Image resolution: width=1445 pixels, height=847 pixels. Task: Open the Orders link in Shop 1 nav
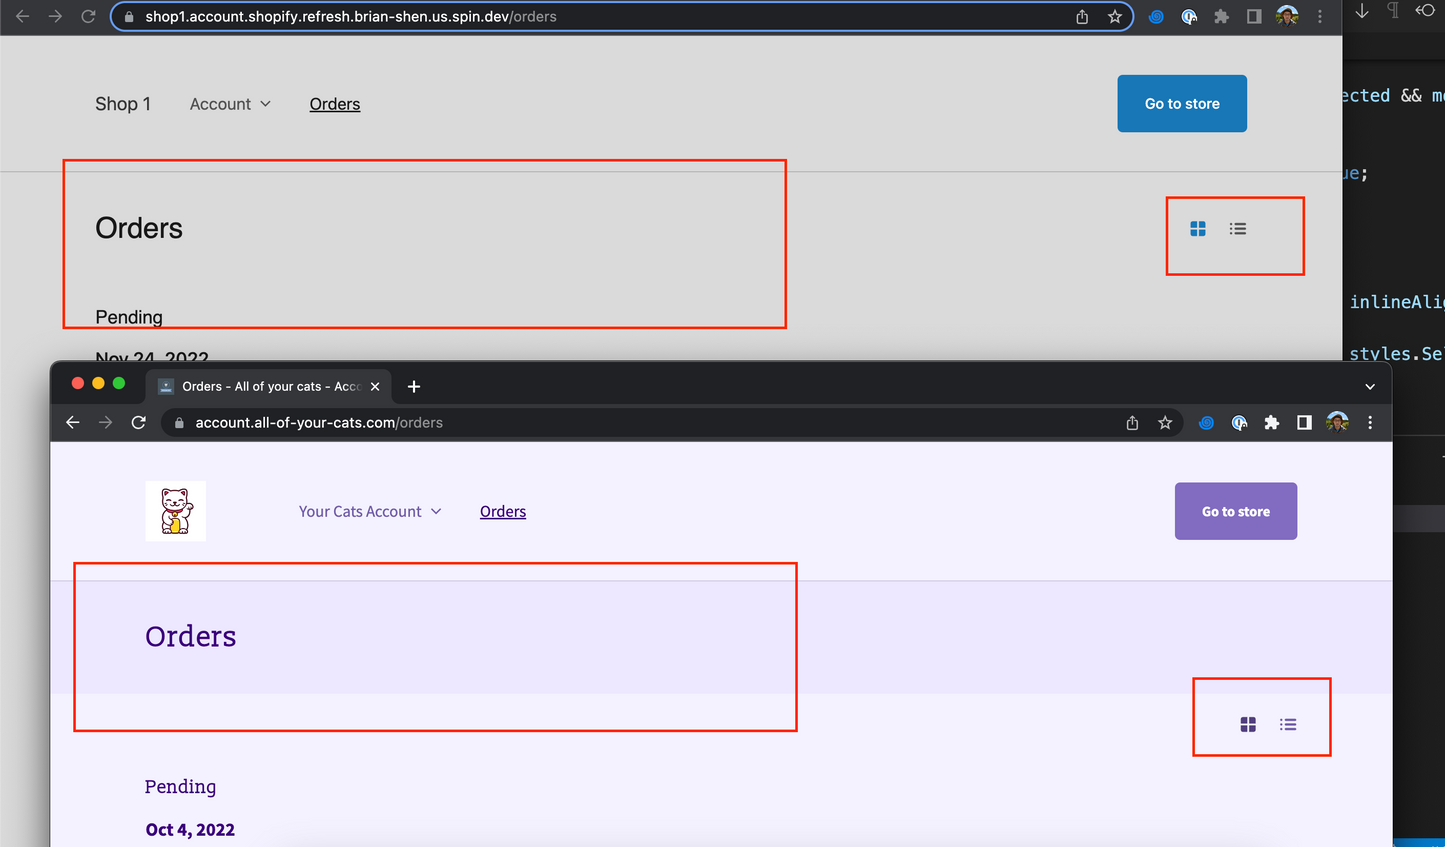(x=335, y=104)
